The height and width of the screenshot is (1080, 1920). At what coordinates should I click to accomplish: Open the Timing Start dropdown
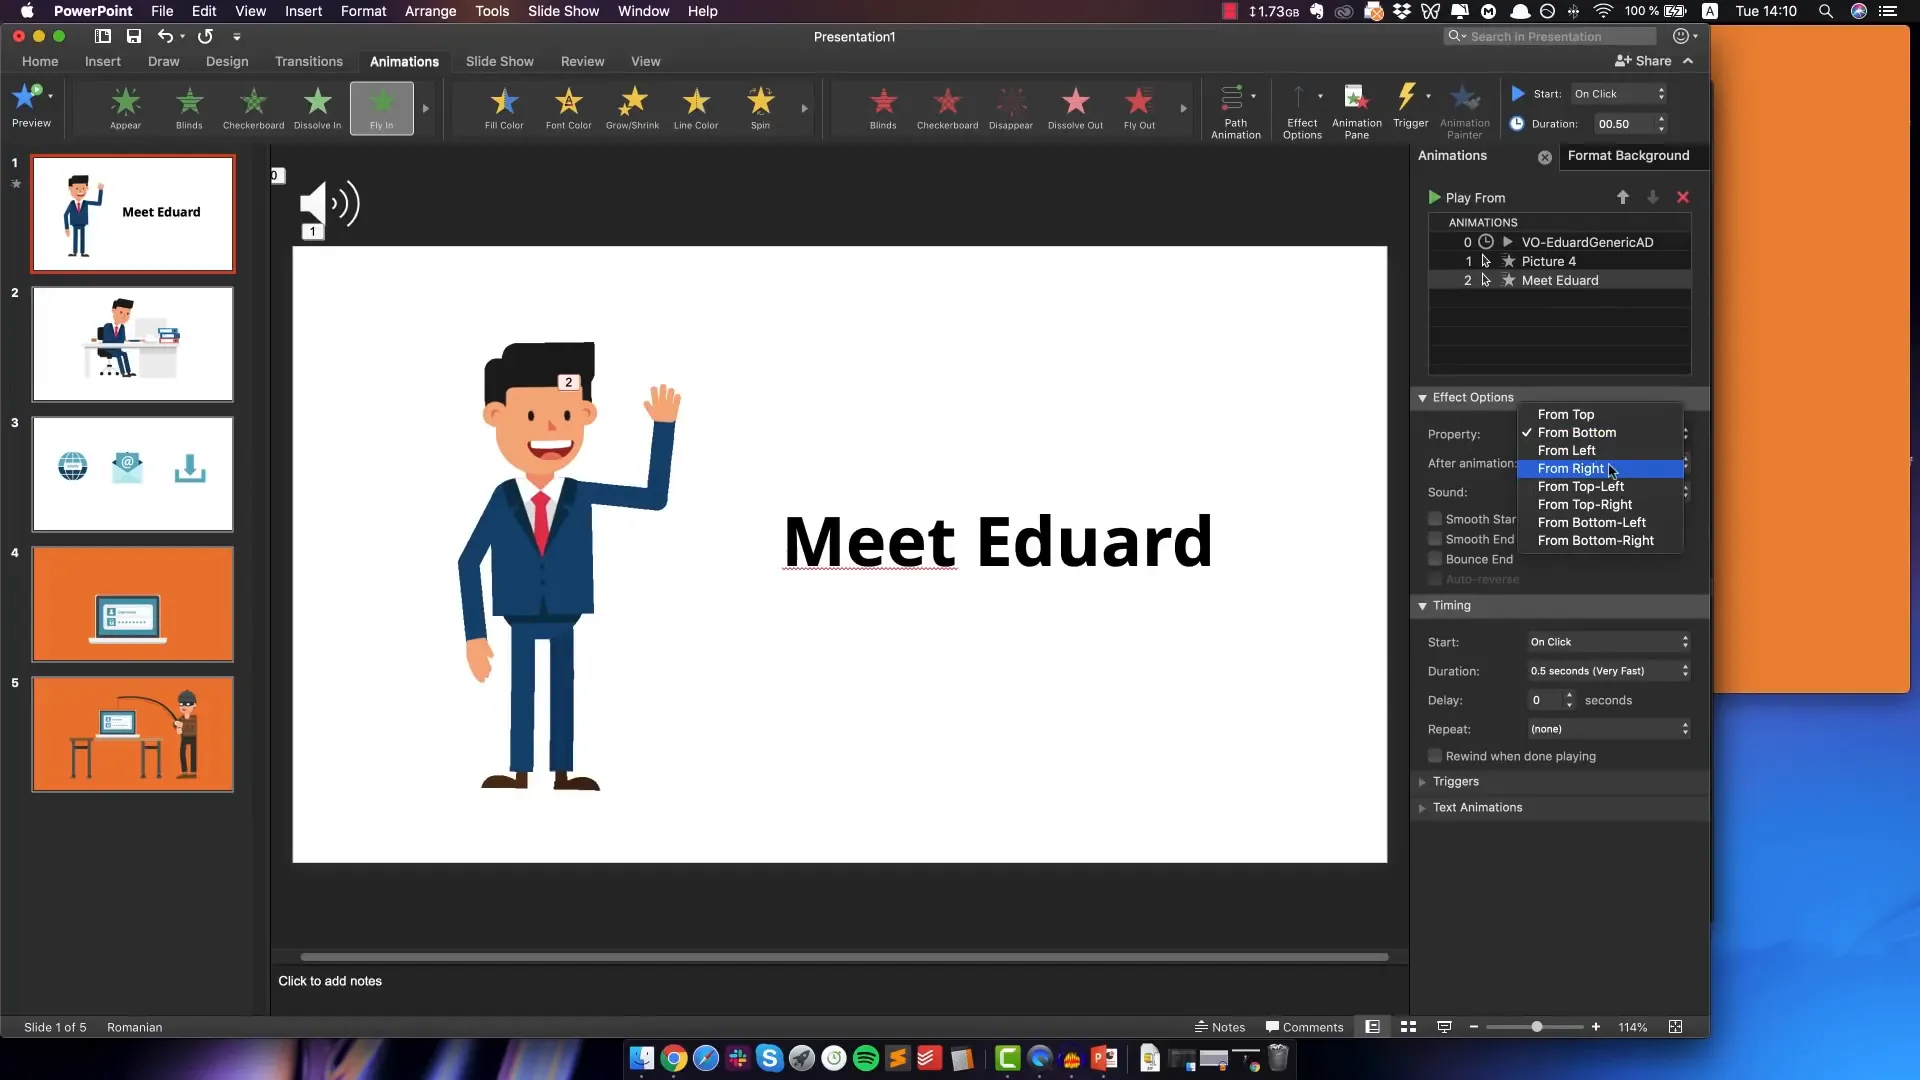pos(1609,642)
